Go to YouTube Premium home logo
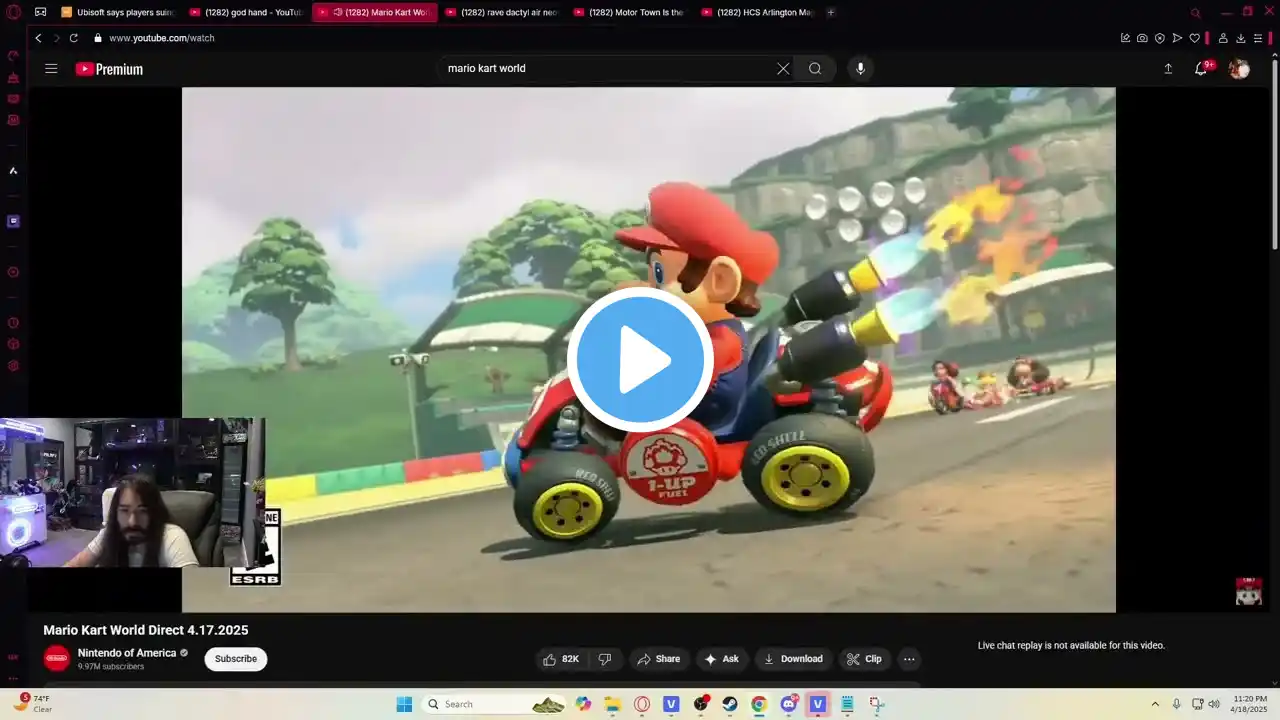 click(x=109, y=69)
